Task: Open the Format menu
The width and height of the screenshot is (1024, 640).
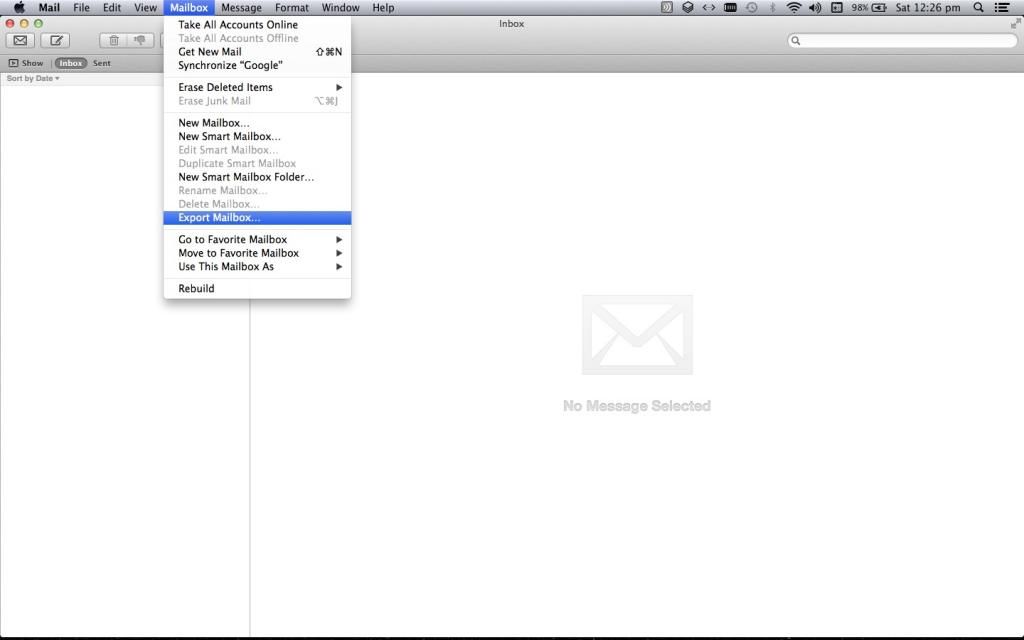Action: coord(291,8)
